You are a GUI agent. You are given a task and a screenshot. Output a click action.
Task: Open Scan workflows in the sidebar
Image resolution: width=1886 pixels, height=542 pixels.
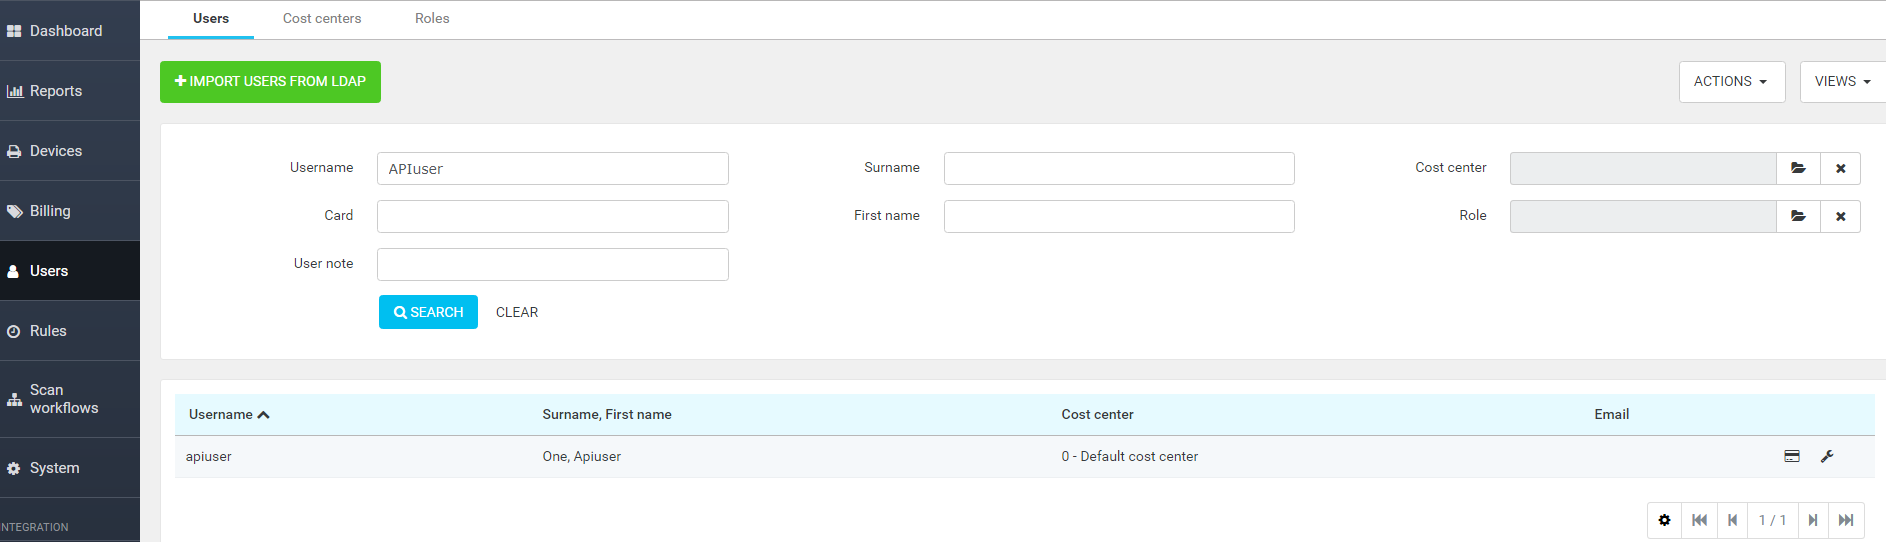(70, 399)
